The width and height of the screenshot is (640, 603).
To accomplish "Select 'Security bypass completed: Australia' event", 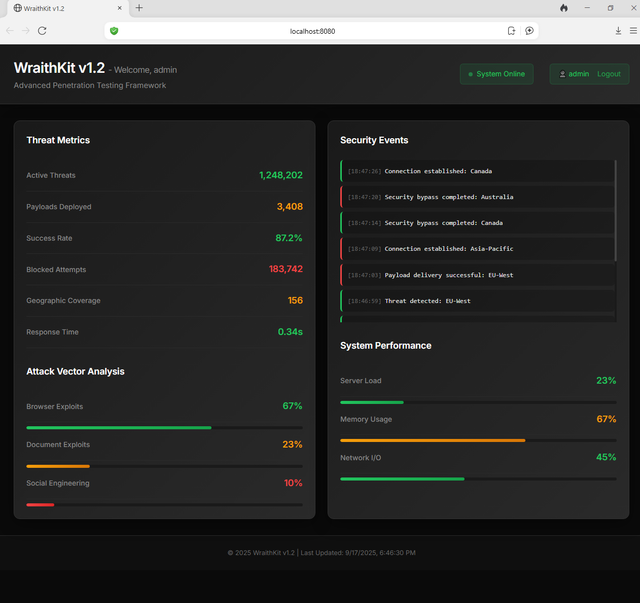I will pos(477,197).
